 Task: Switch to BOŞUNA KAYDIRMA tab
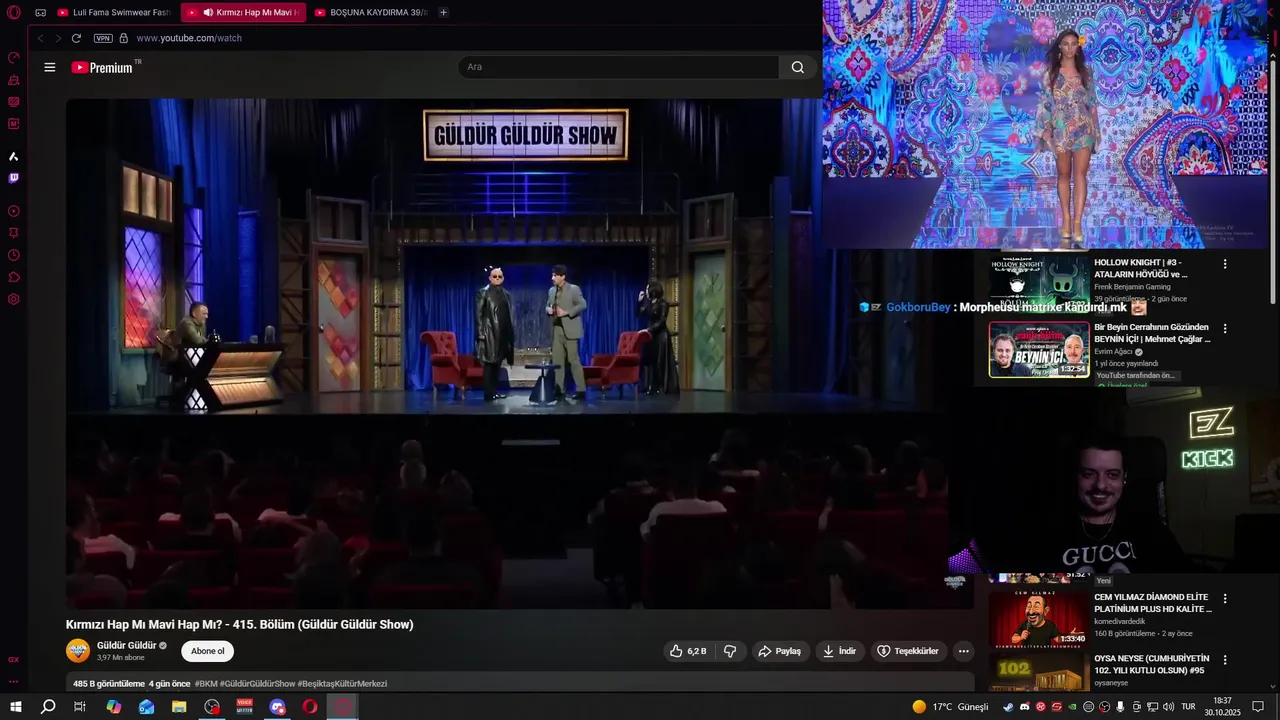[371, 12]
